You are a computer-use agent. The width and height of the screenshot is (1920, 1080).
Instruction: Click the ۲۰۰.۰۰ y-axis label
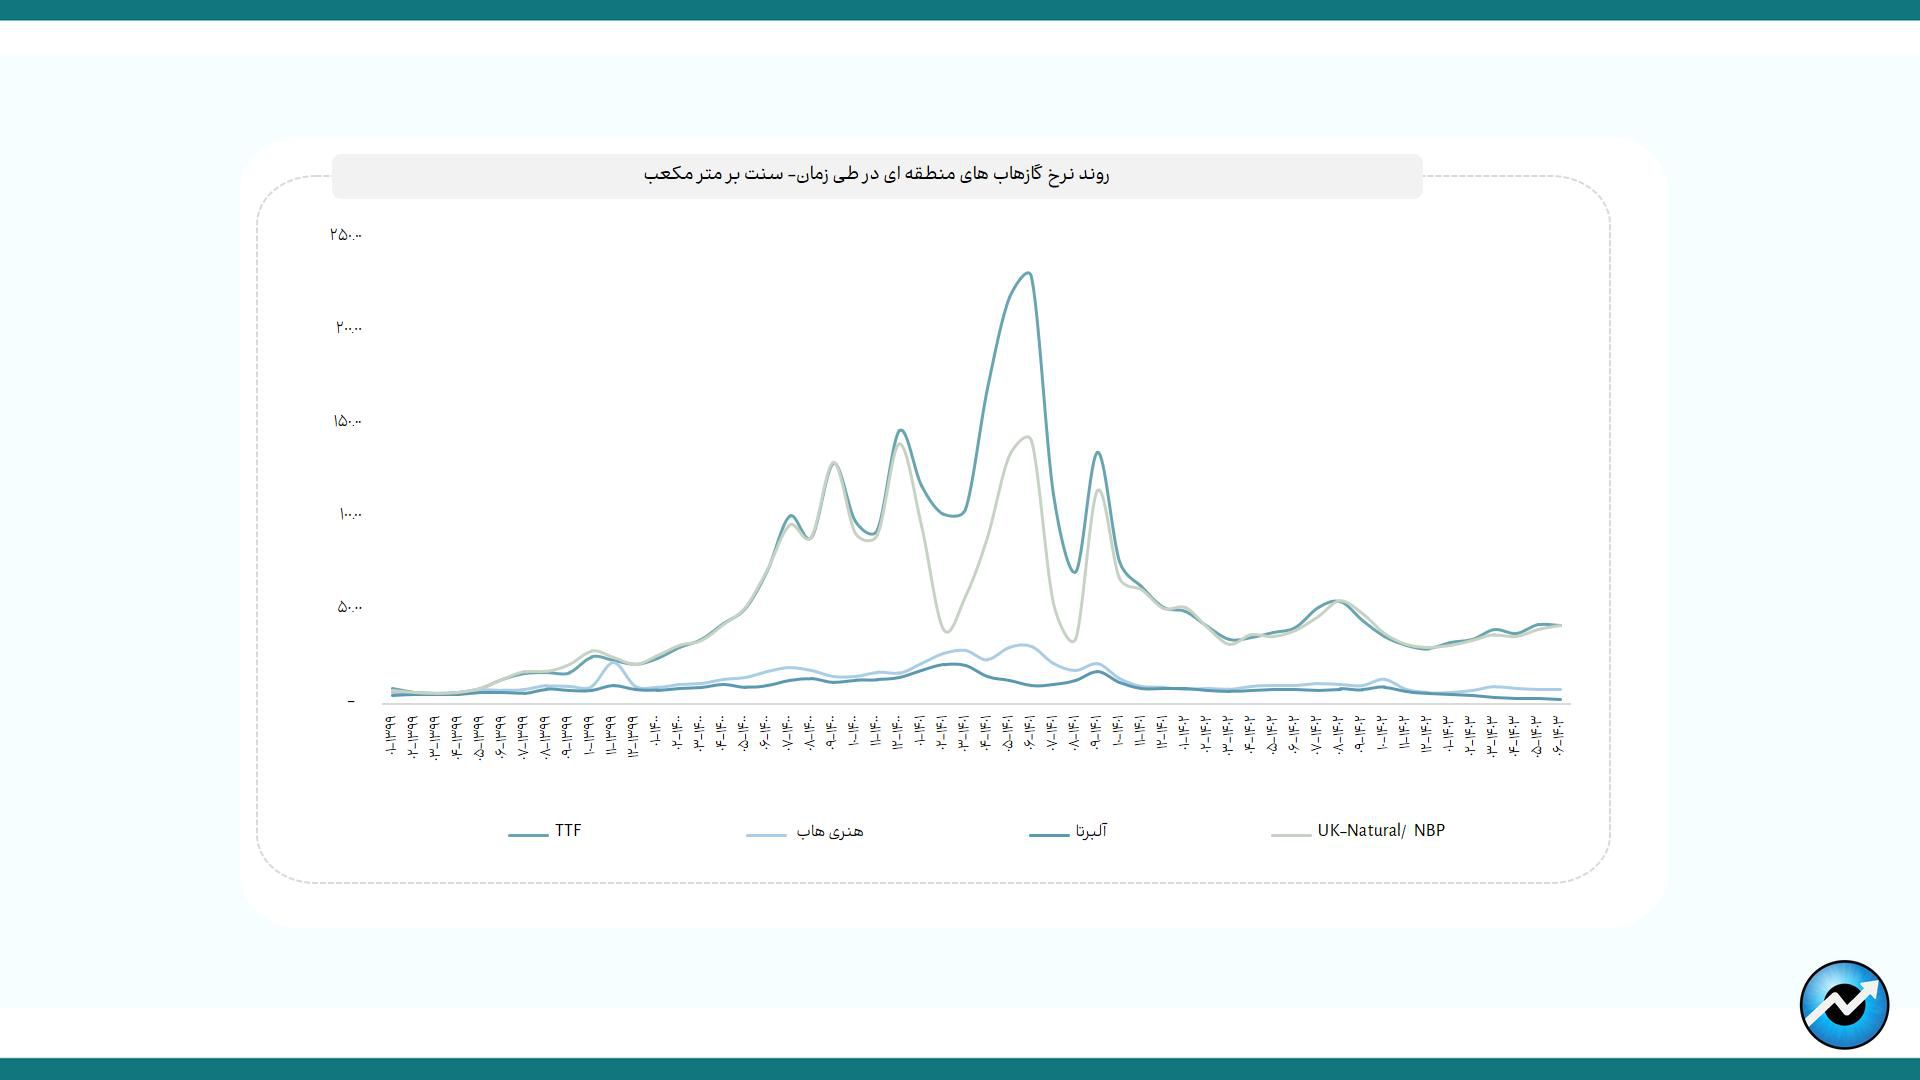click(x=348, y=328)
